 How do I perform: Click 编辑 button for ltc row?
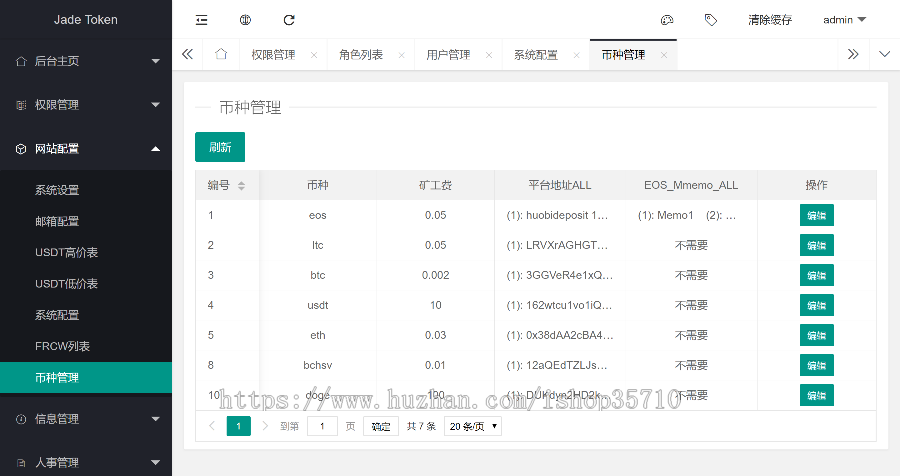tap(816, 245)
